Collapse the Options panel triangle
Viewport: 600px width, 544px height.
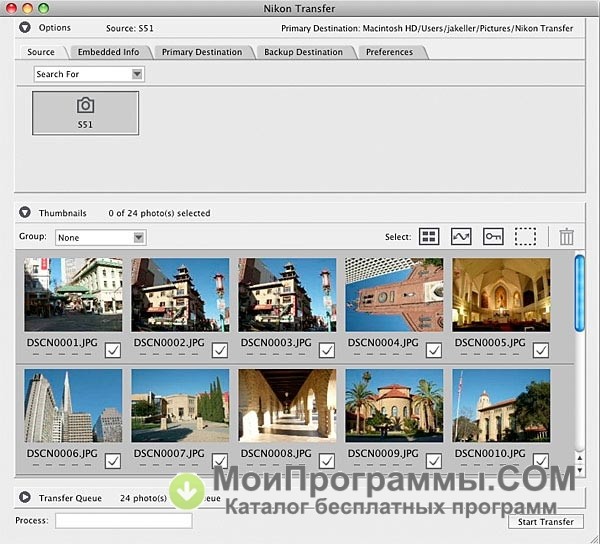click(25, 28)
